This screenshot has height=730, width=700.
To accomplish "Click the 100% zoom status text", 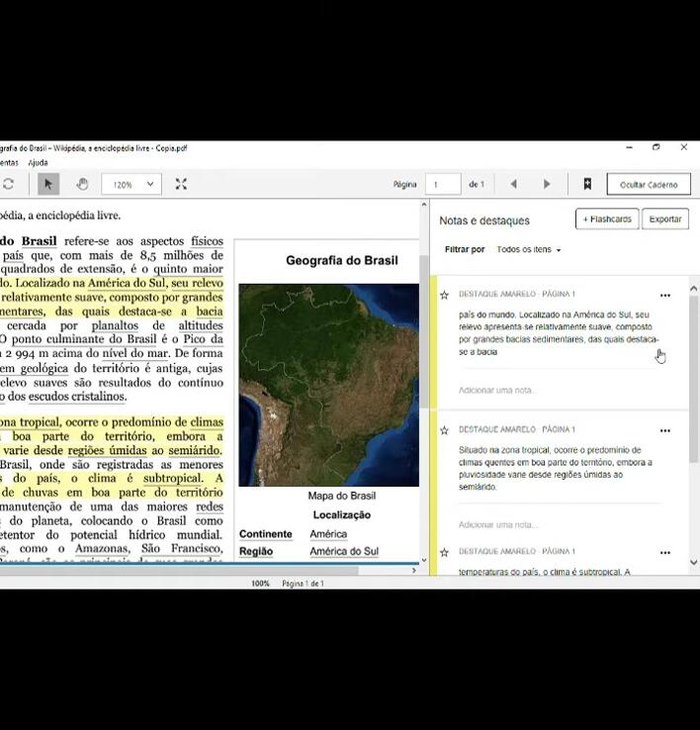I will point(260,583).
